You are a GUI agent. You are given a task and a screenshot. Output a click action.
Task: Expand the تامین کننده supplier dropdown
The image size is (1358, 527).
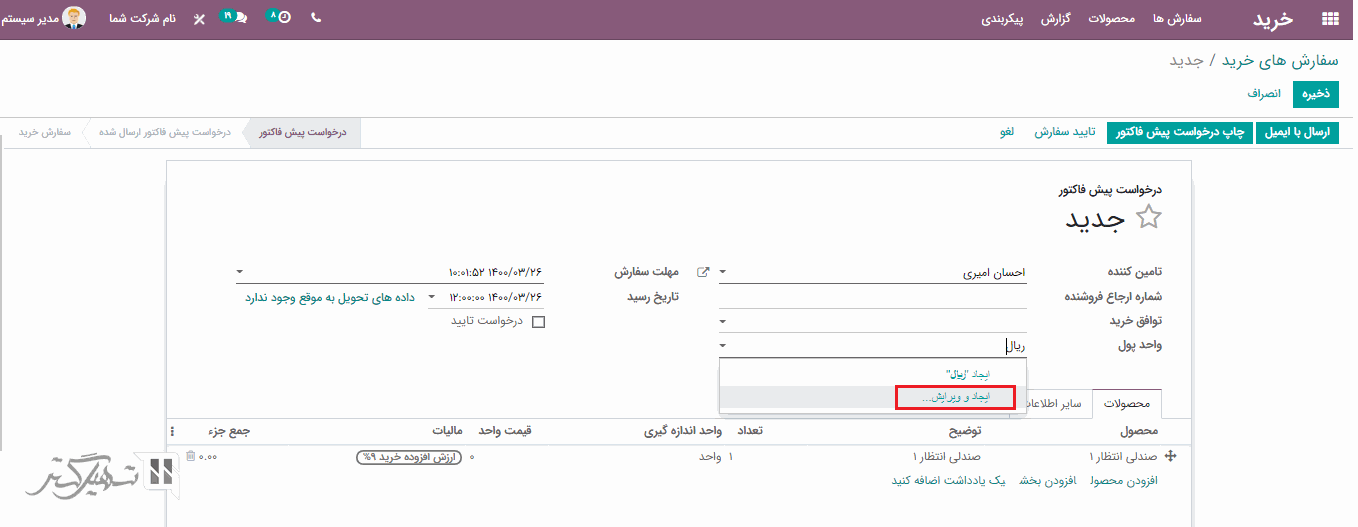point(723,272)
